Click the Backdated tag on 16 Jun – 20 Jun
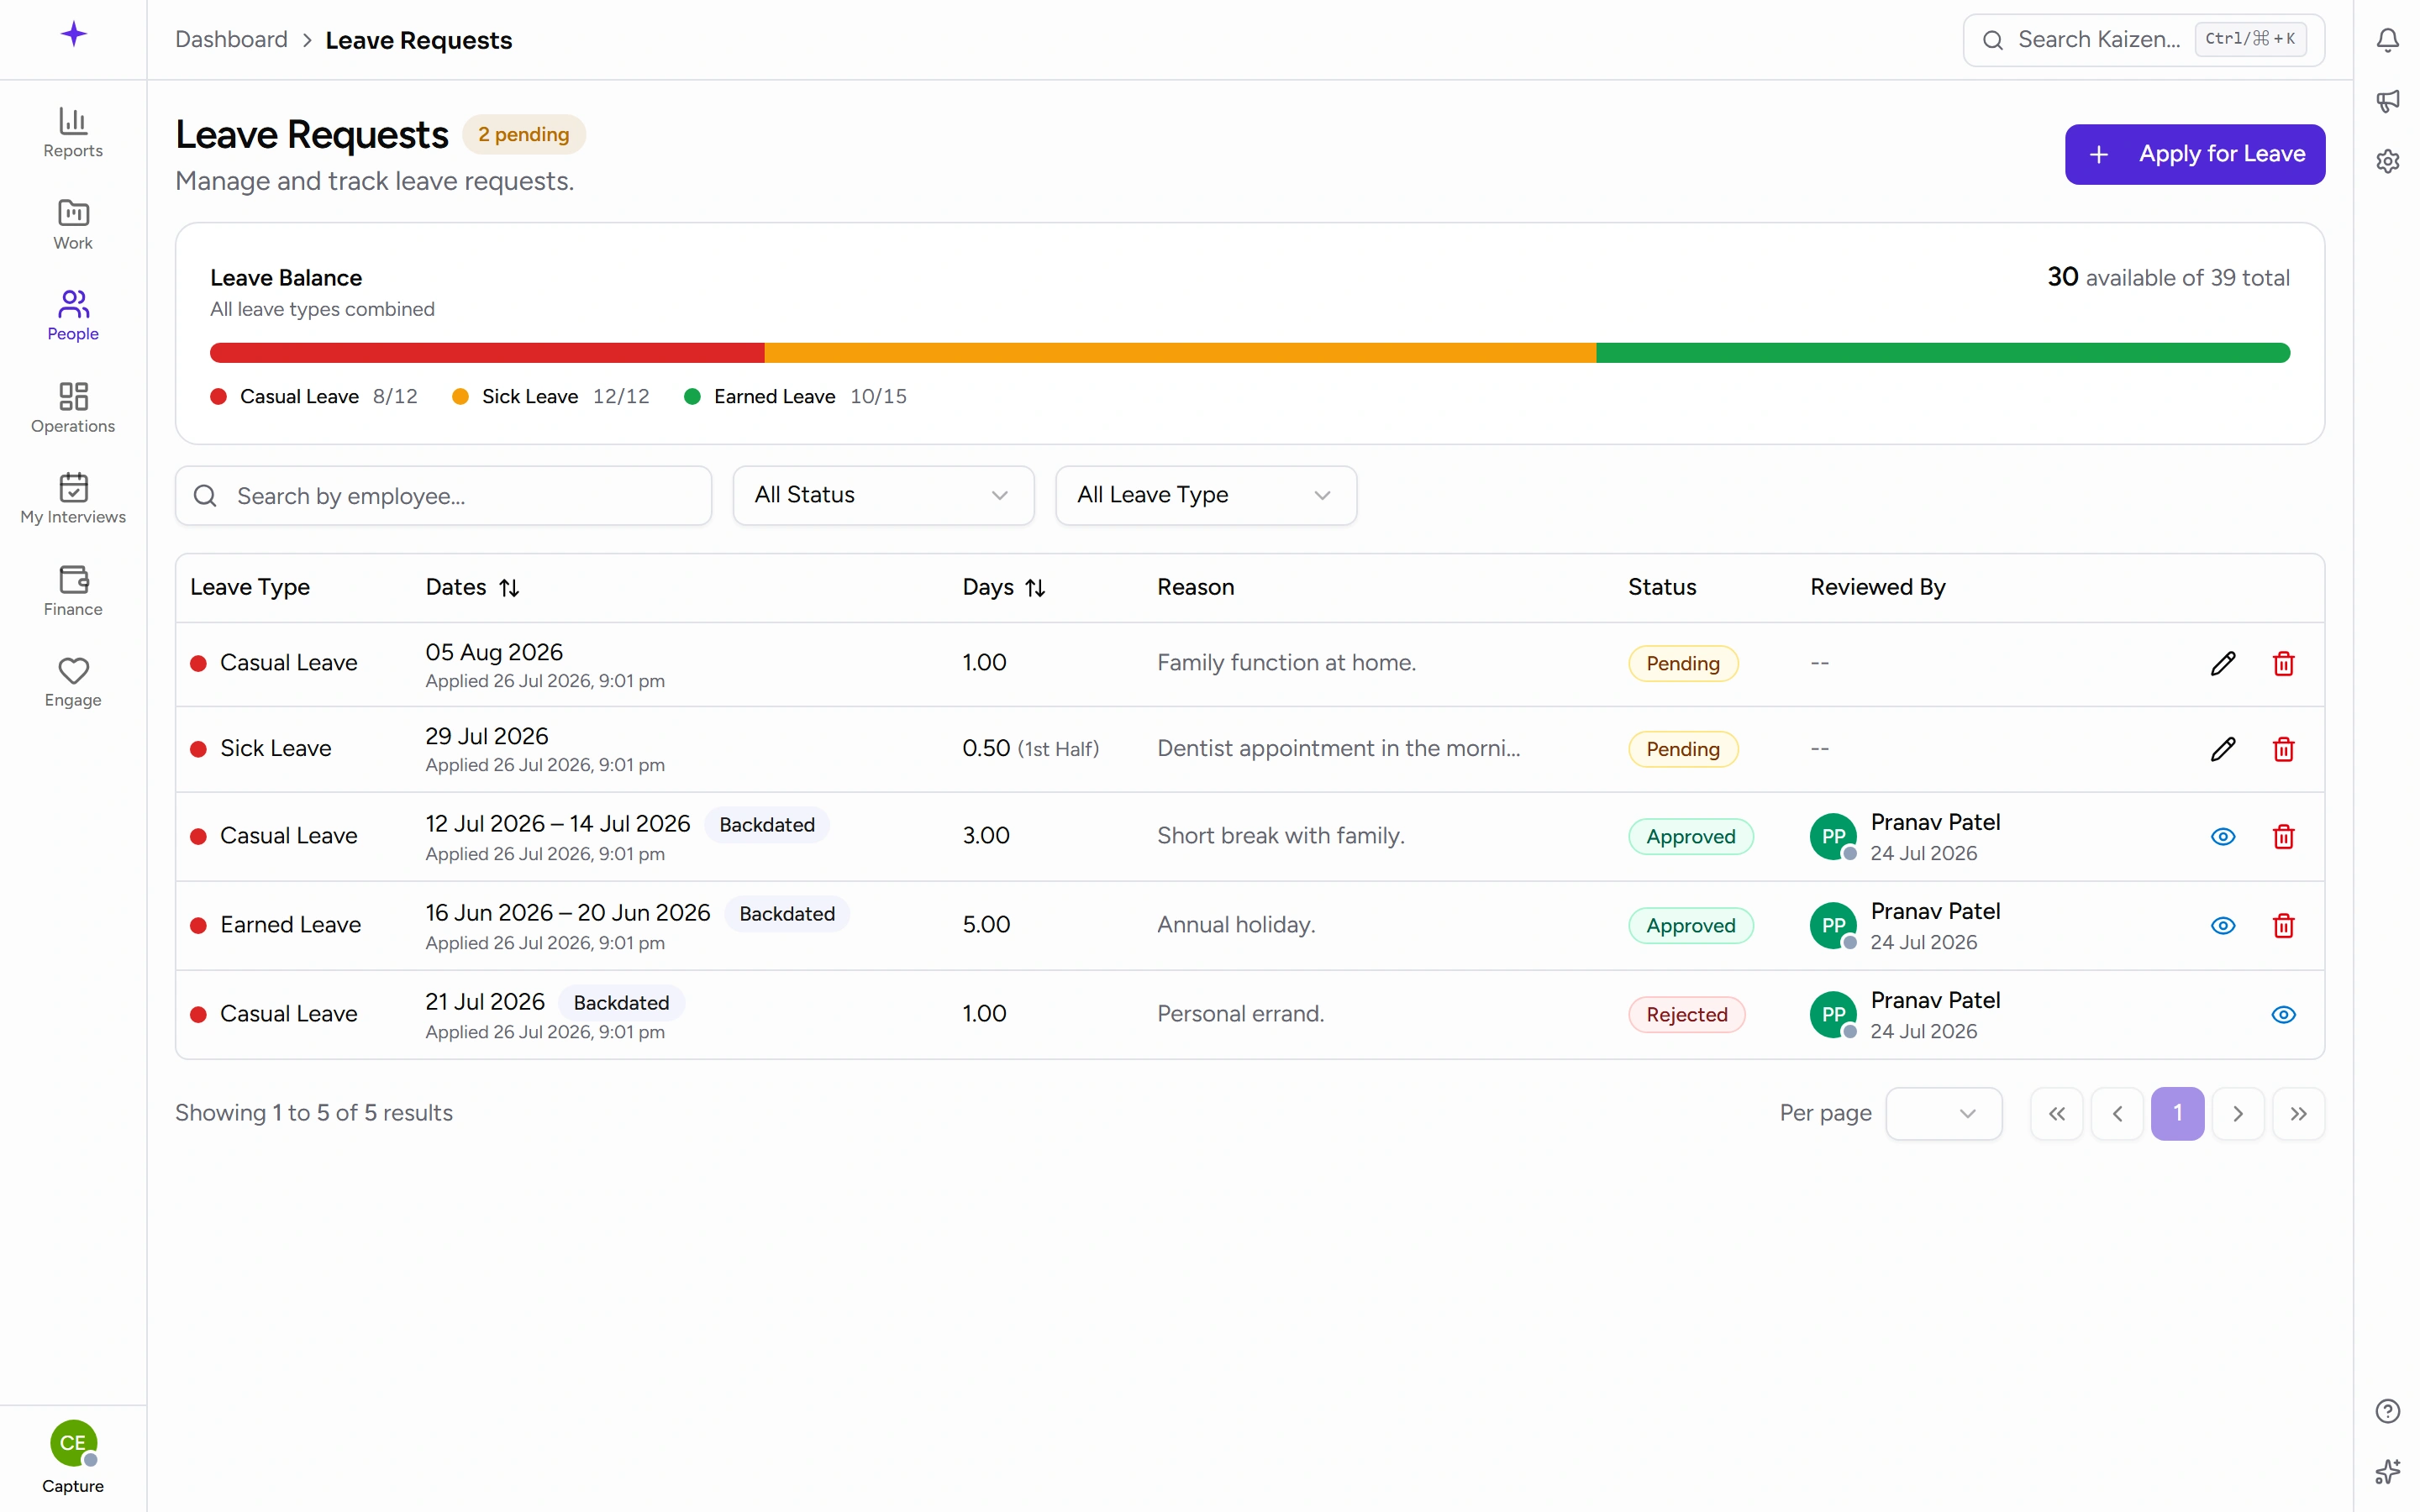This screenshot has width=2420, height=1512. 786,914
